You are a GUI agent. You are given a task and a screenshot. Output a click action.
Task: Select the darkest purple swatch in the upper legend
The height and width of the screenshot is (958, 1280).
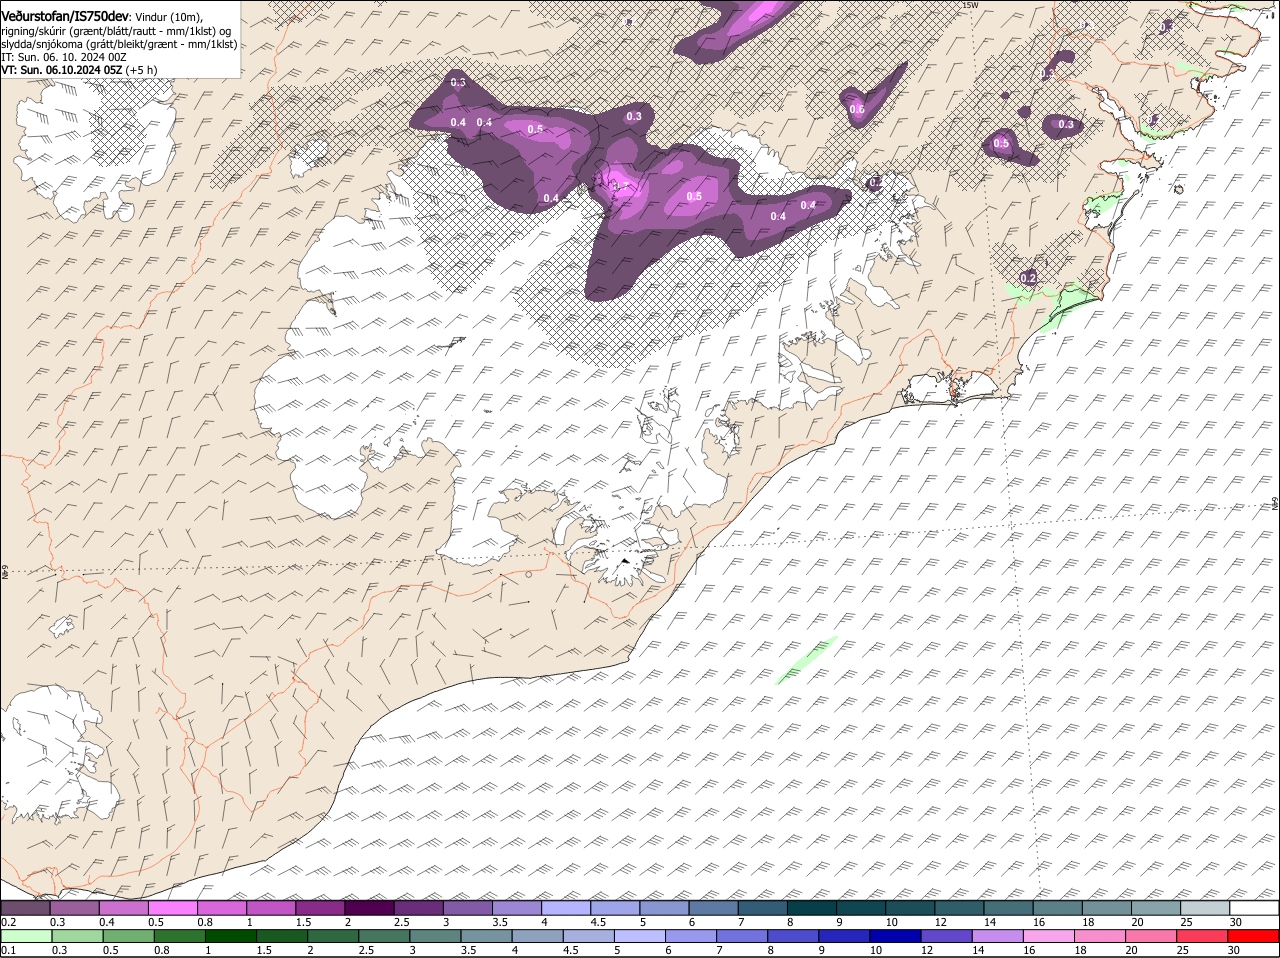click(x=370, y=908)
